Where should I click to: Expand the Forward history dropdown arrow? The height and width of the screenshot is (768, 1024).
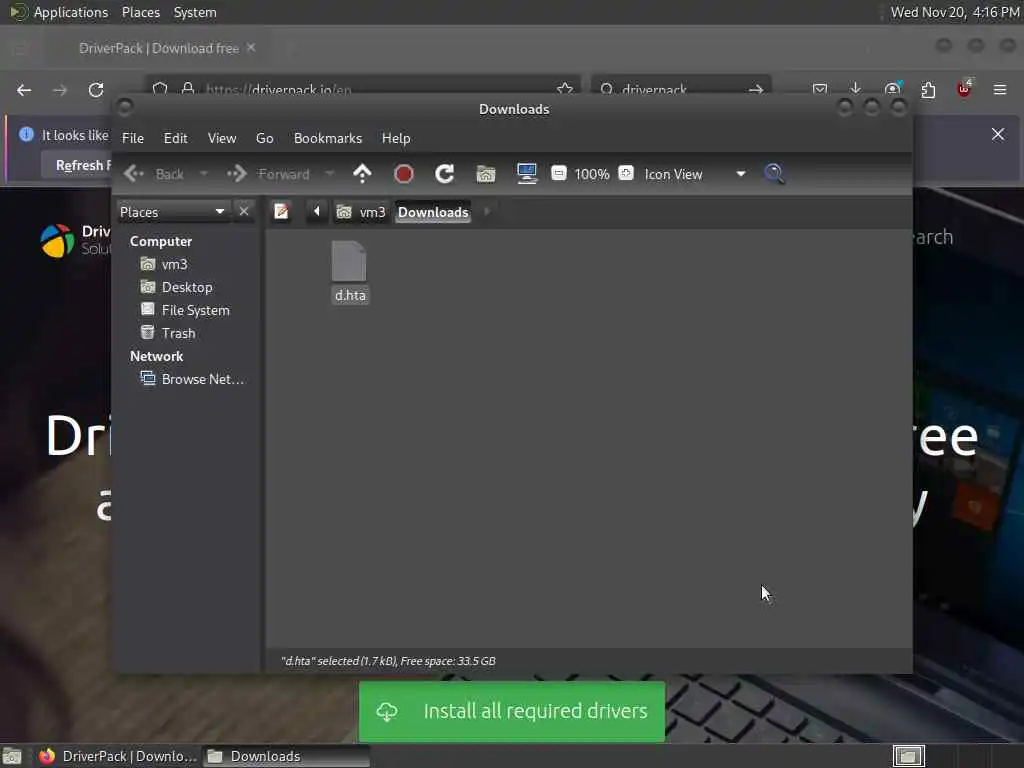330,174
